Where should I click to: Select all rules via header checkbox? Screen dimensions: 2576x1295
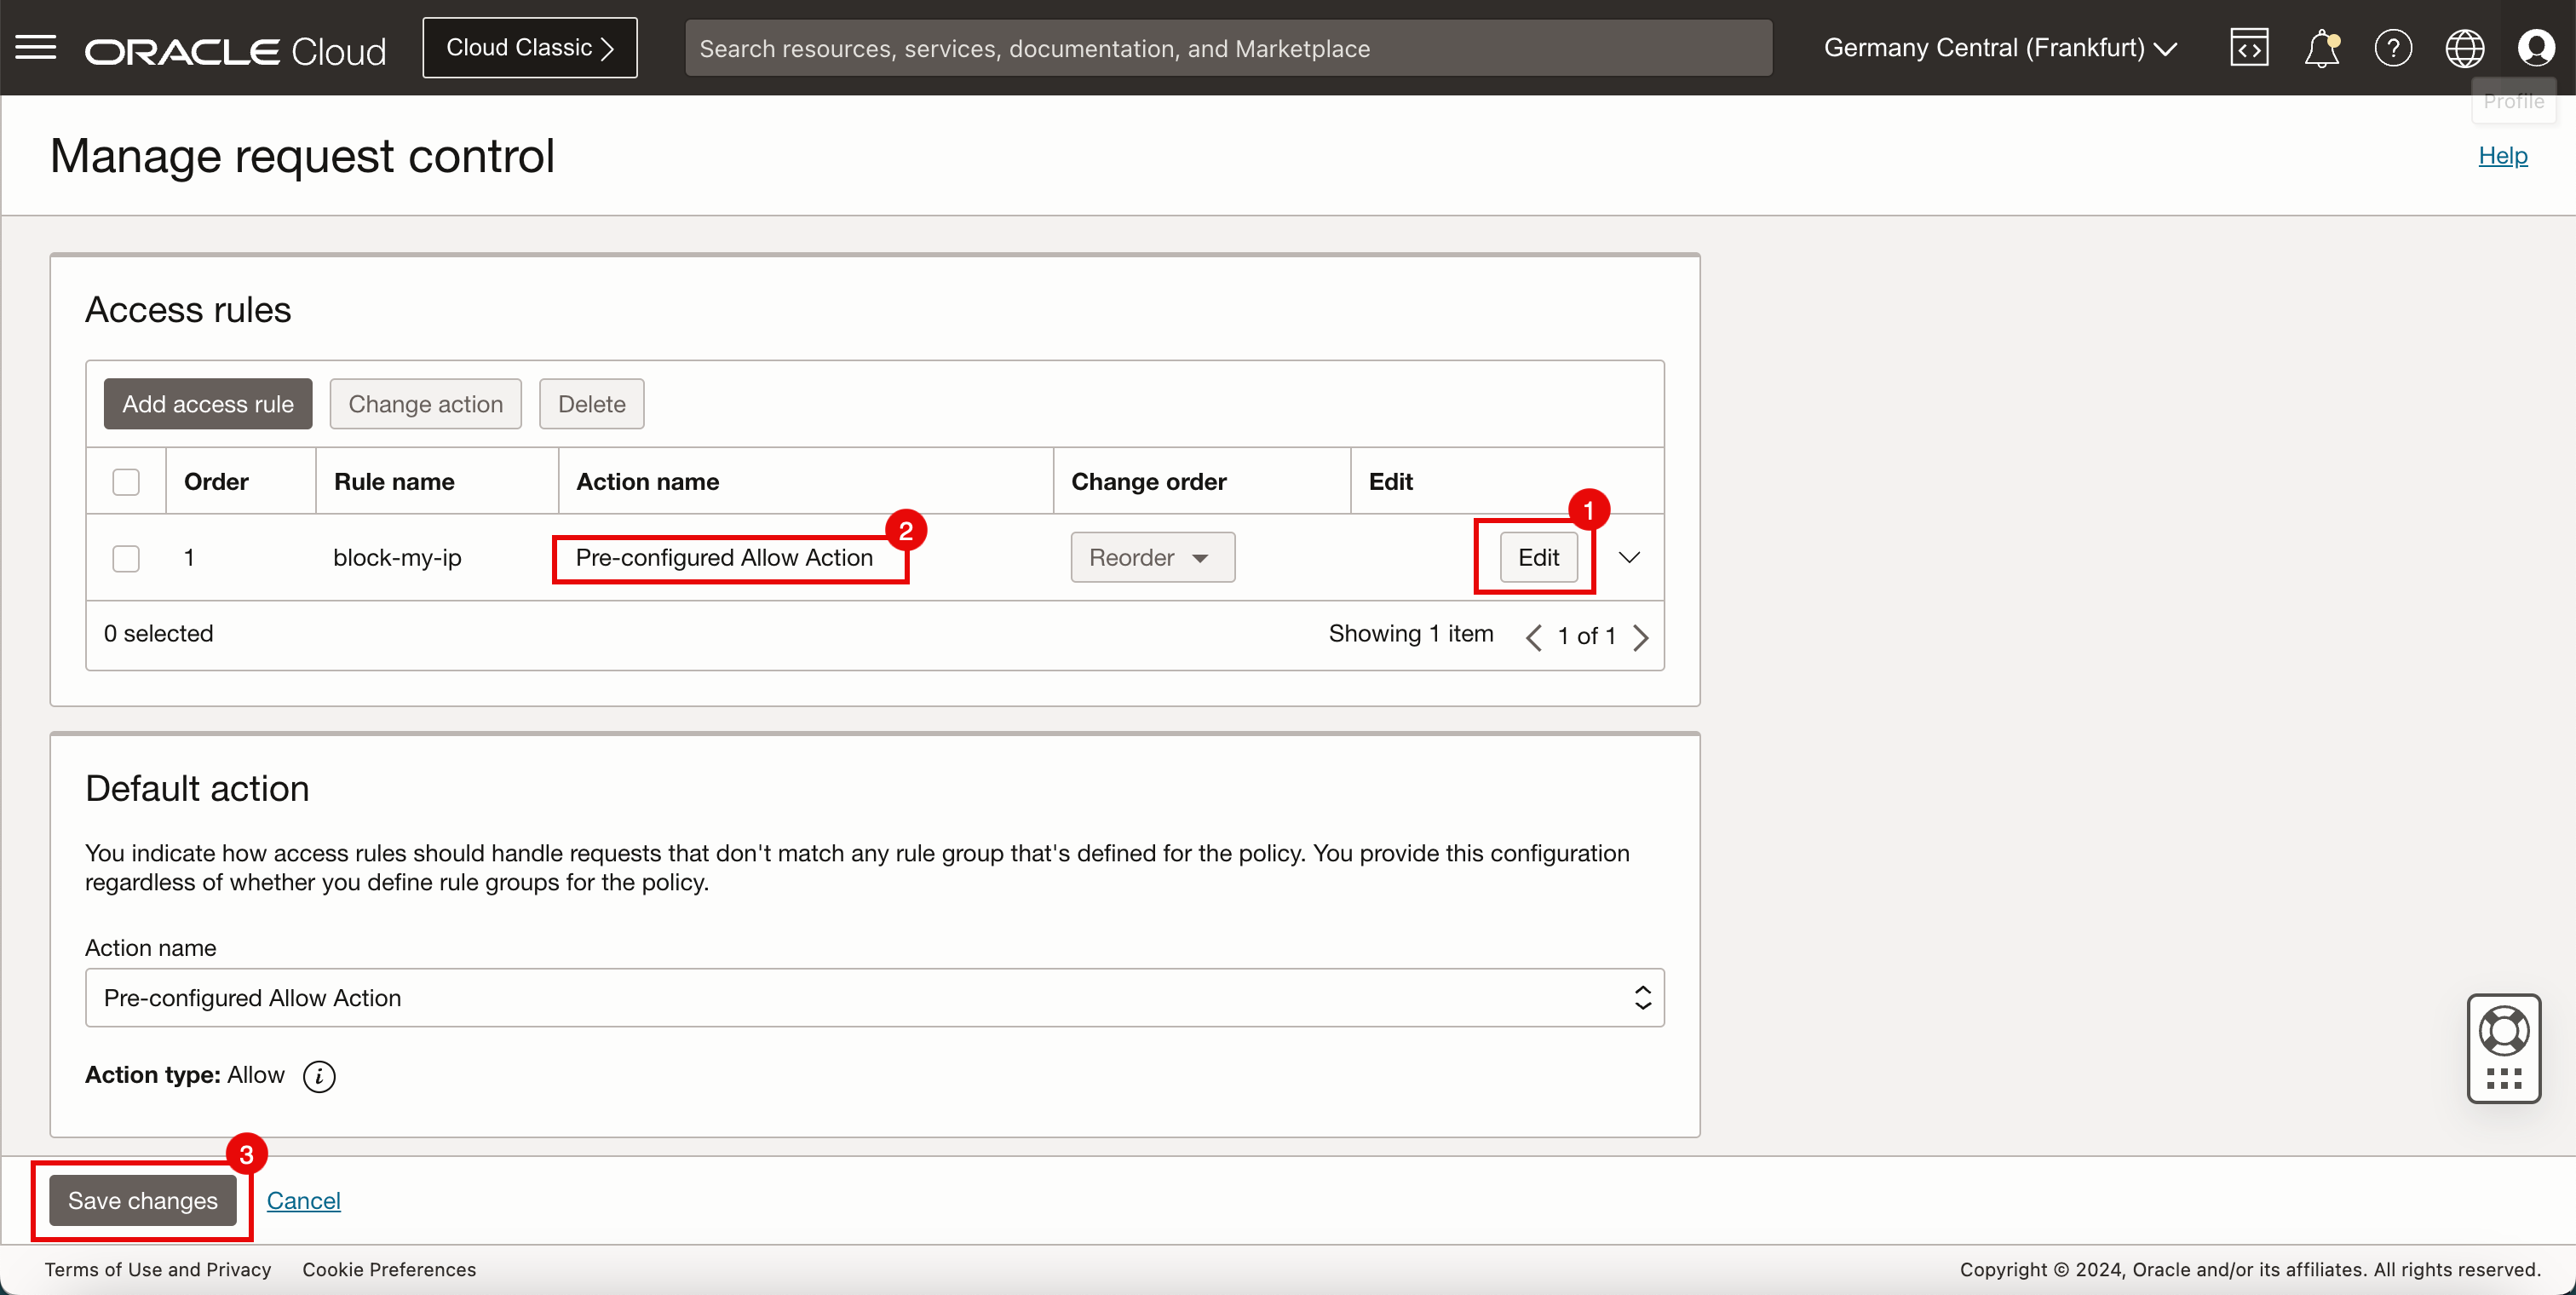click(126, 482)
